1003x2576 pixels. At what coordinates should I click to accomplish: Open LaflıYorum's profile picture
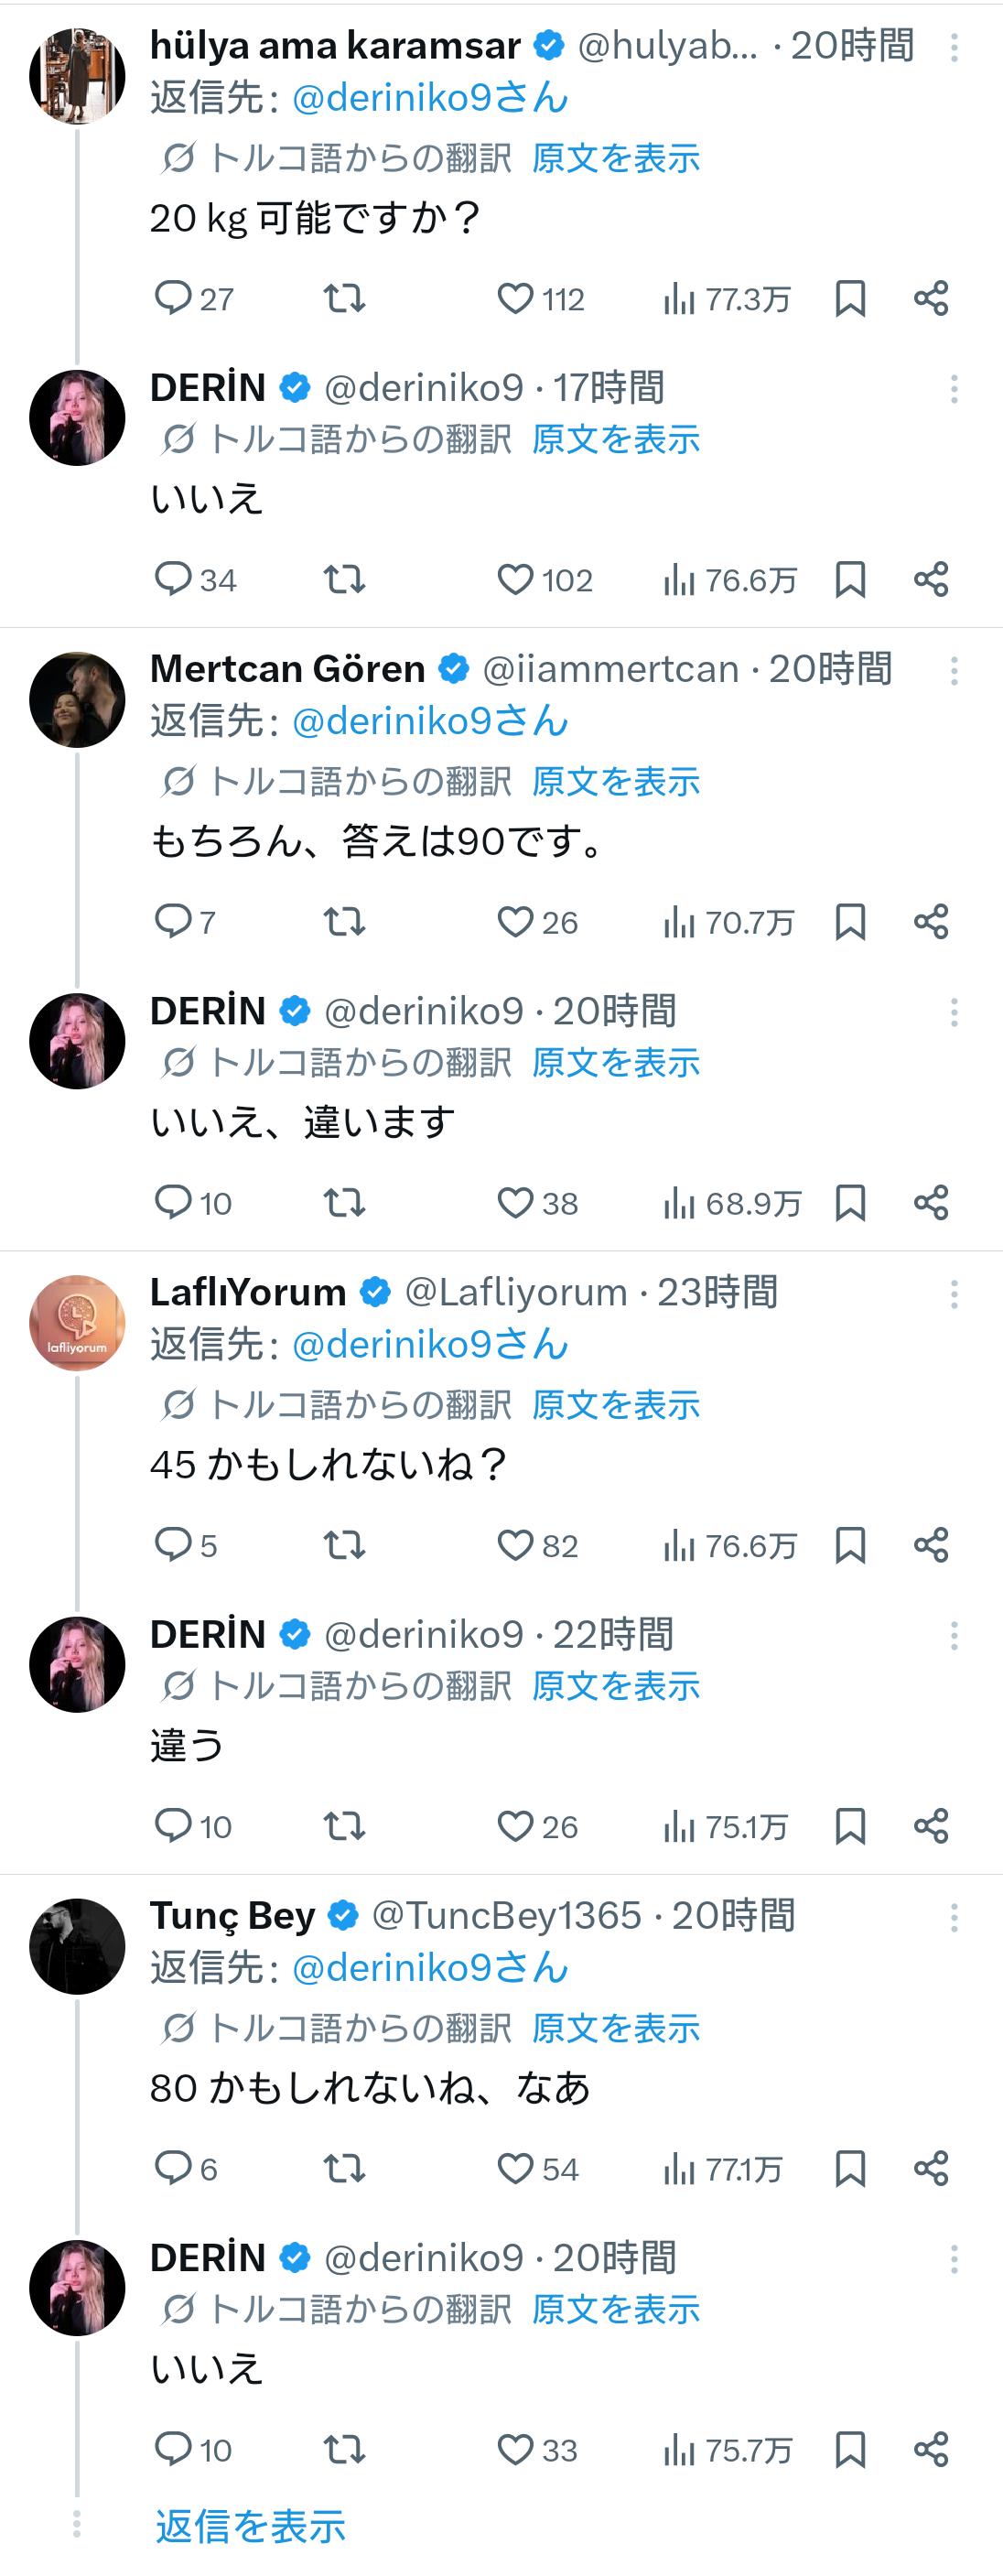(x=77, y=1323)
